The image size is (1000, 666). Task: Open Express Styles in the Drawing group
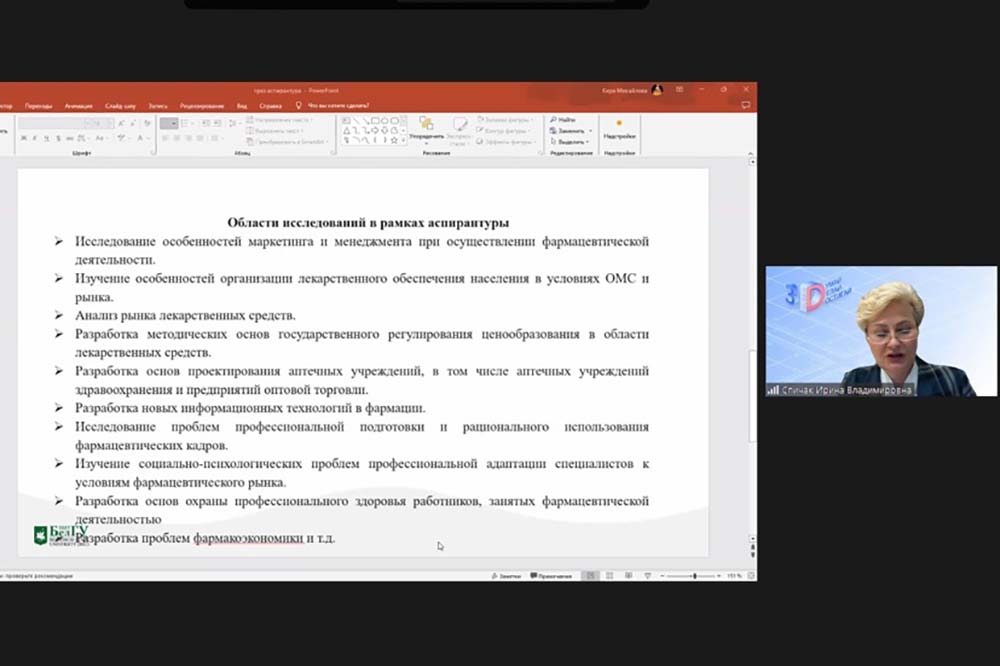tap(460, 129)
